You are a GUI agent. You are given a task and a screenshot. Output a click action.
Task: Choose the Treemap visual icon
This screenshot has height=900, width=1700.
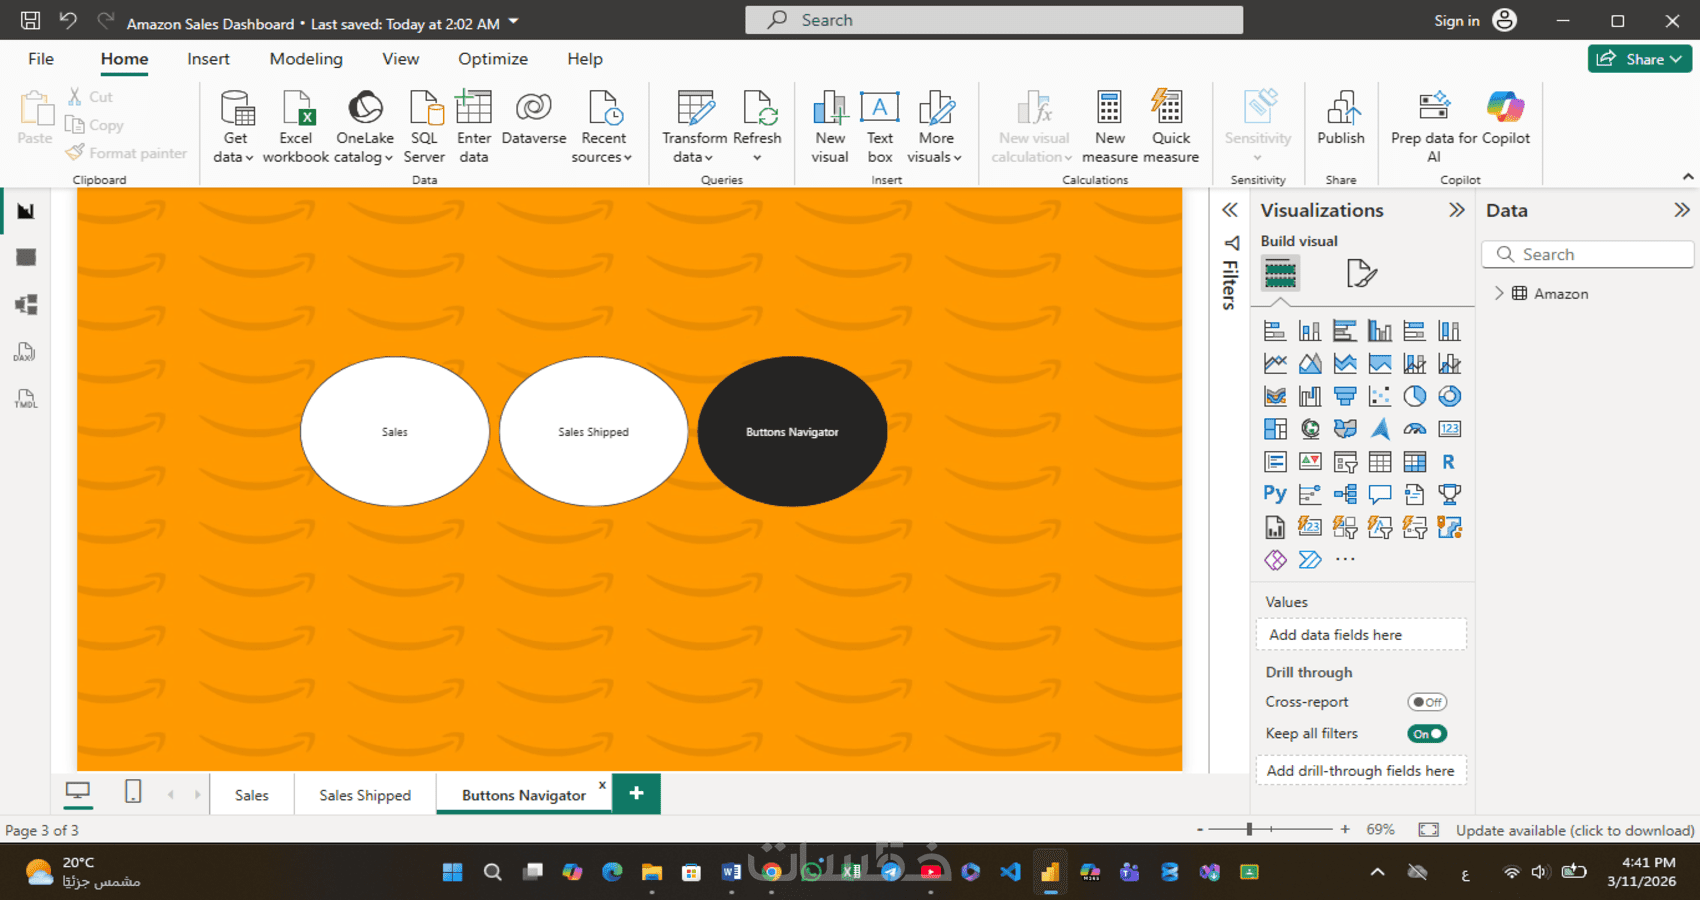coord(1275,429)
